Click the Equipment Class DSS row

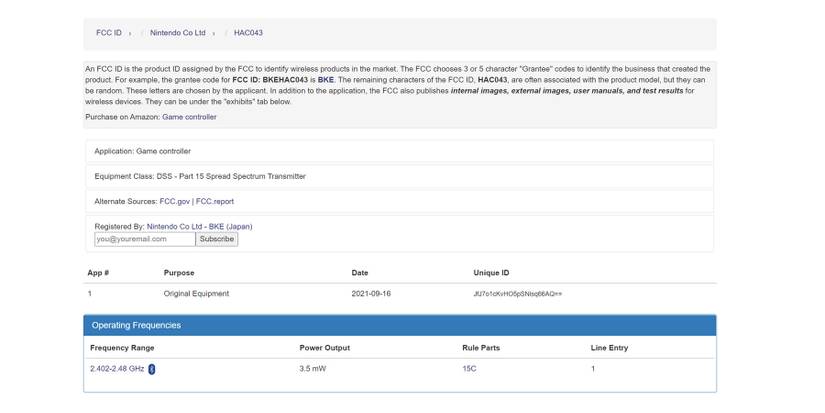200,176
